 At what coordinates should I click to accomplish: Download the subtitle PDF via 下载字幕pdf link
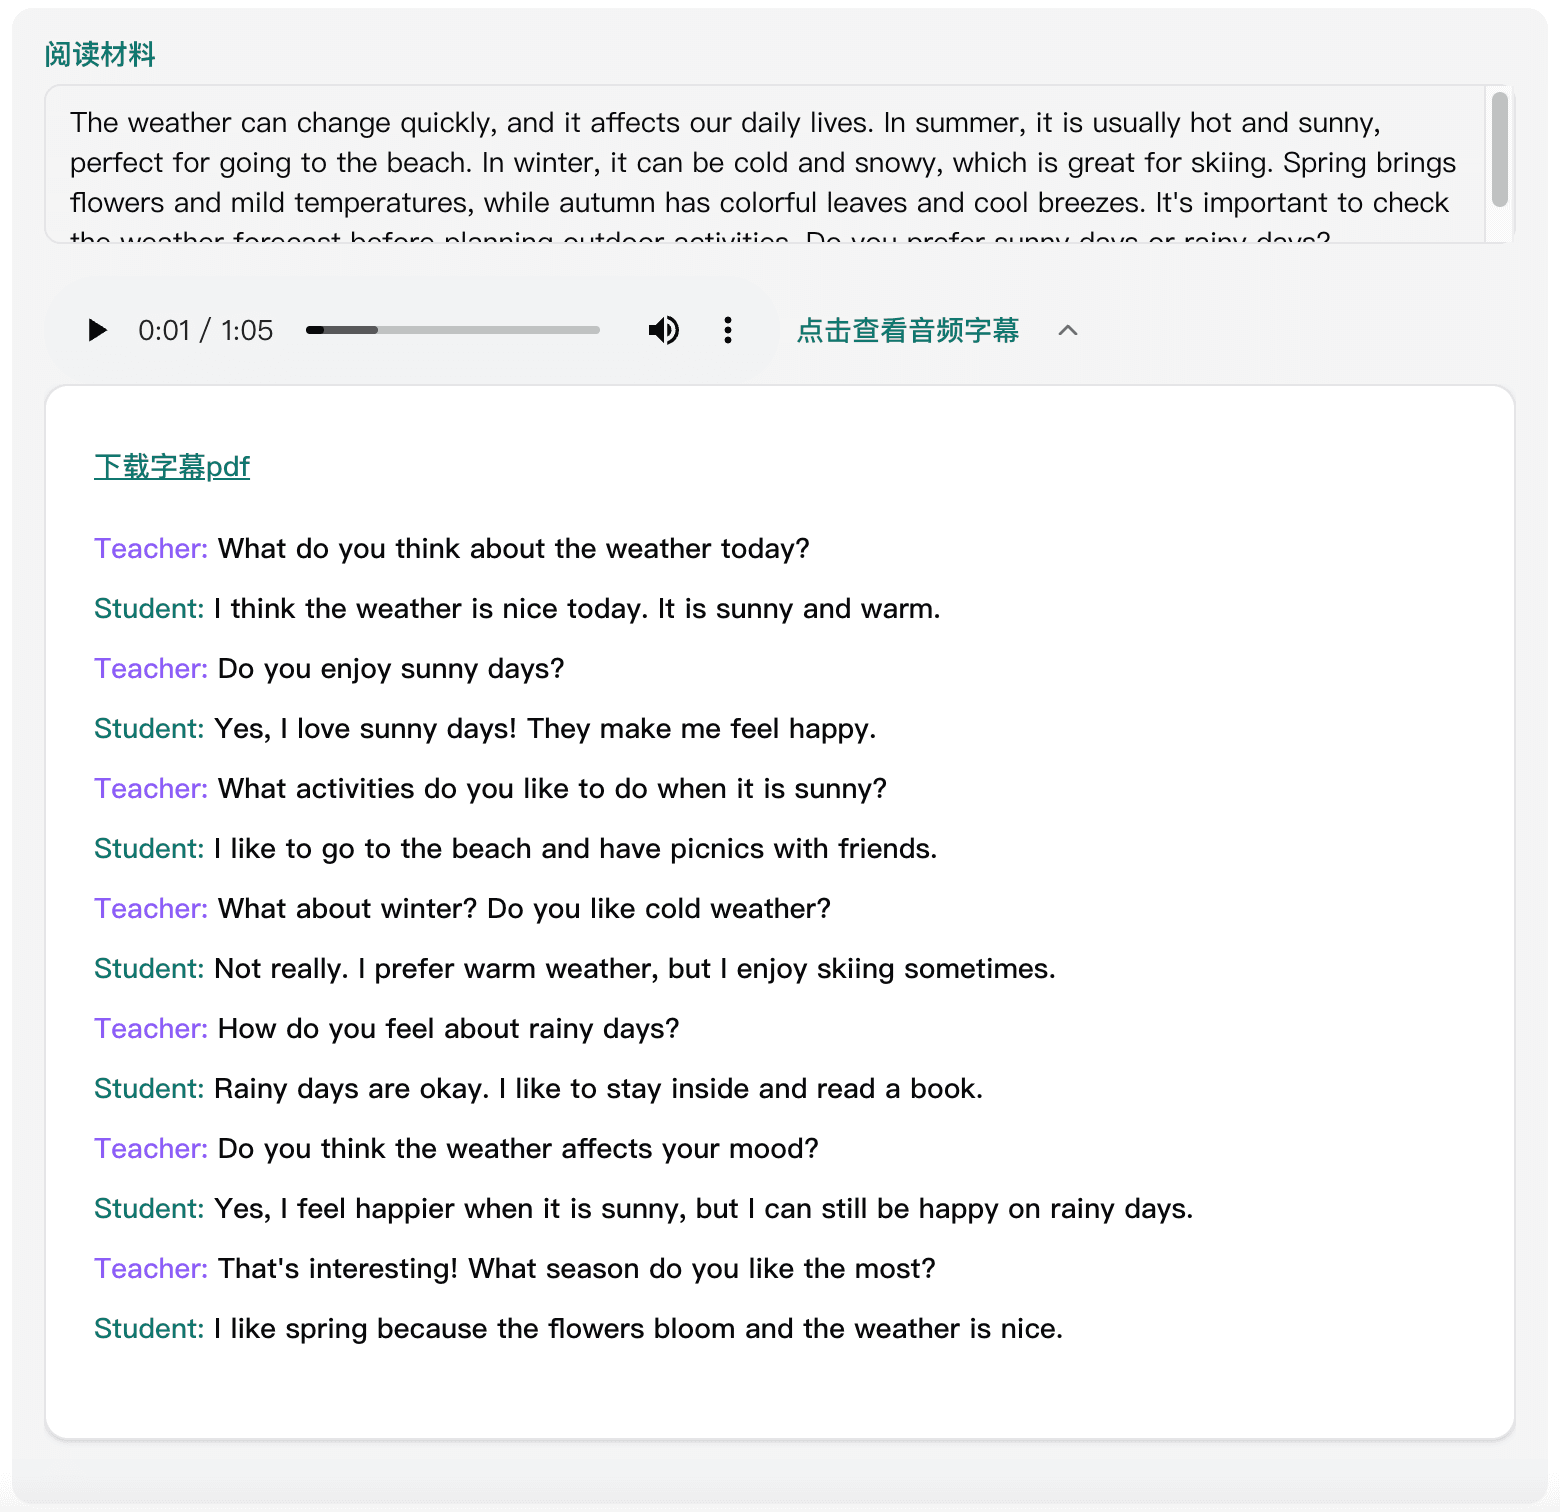click(x=172, y=466)
